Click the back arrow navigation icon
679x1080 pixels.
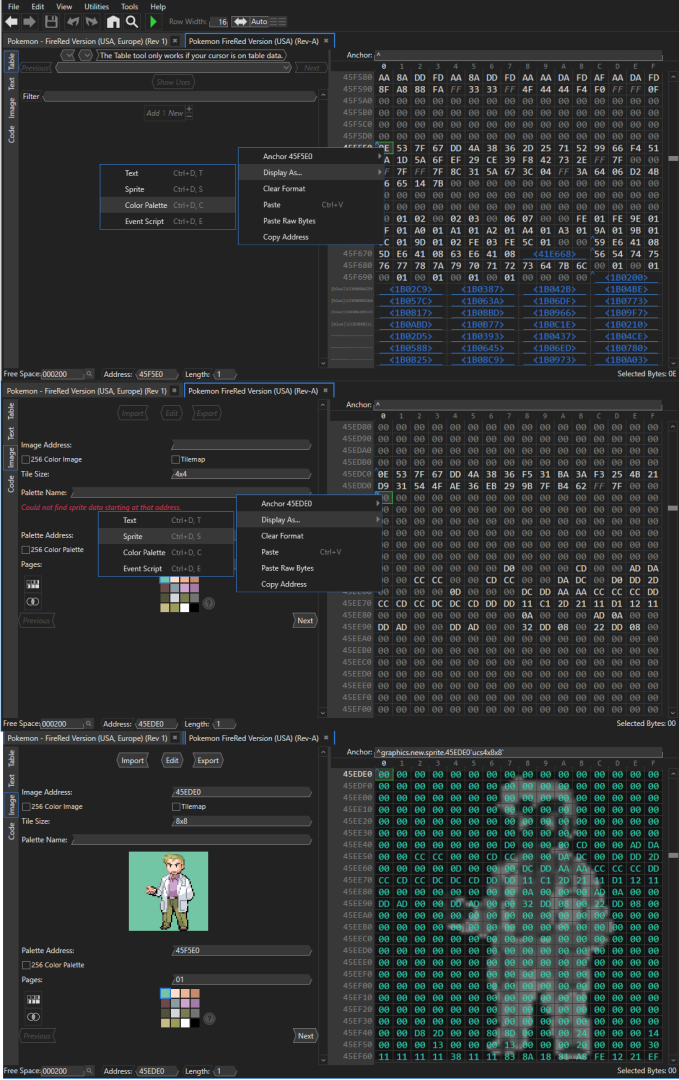click(12, 22)
